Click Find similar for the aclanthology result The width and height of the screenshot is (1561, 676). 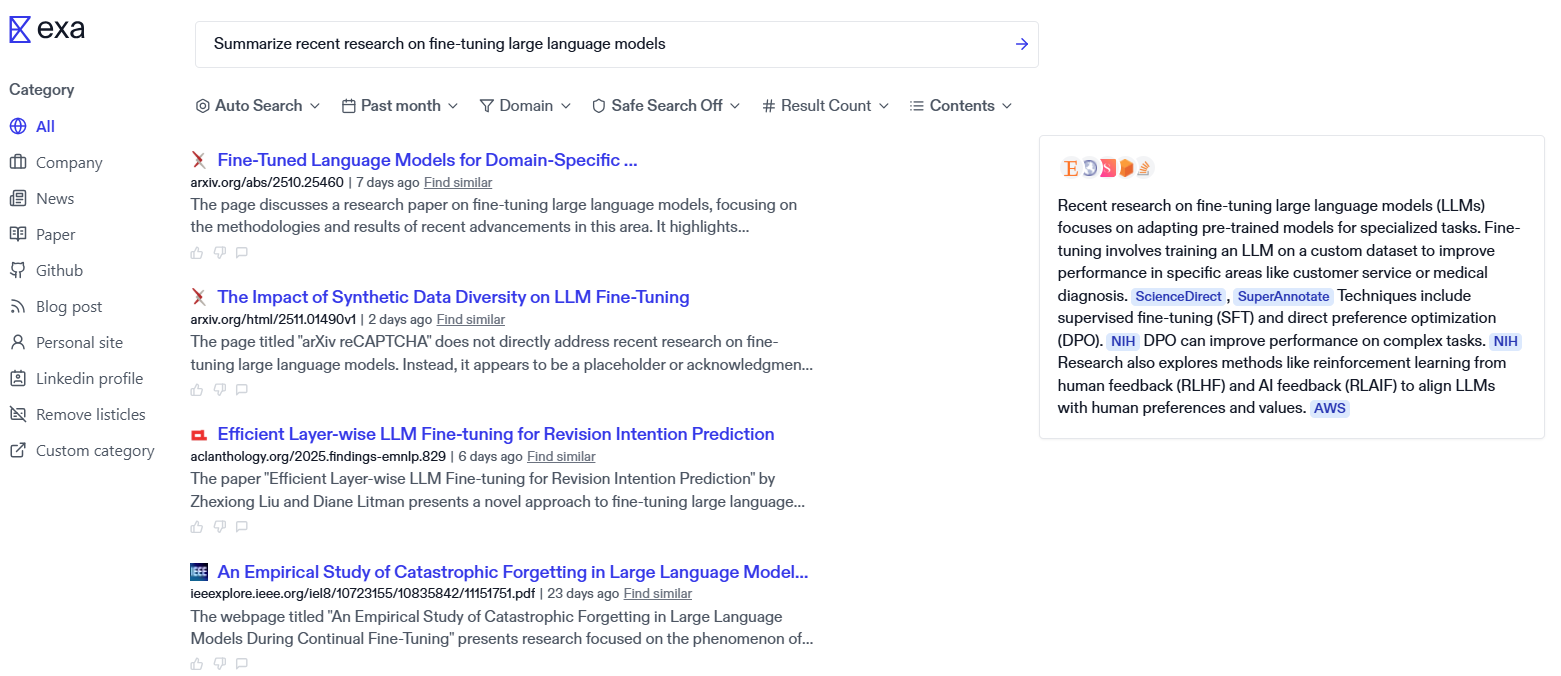561,457
